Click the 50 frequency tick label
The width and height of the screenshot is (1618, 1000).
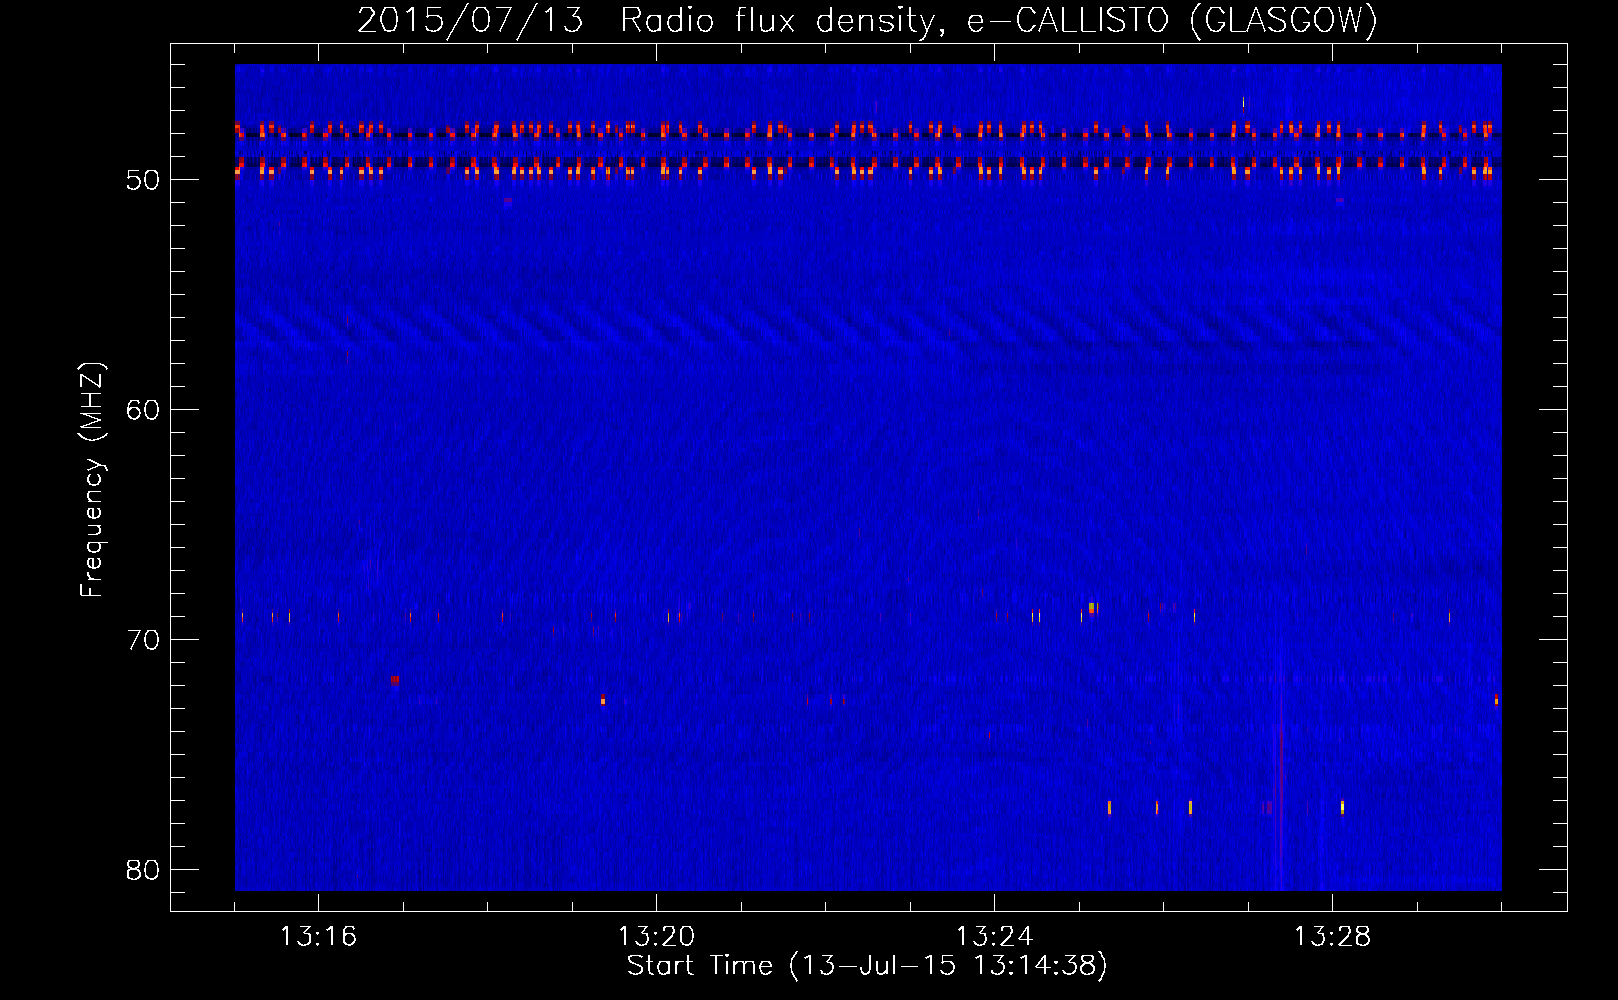[143, 180]
